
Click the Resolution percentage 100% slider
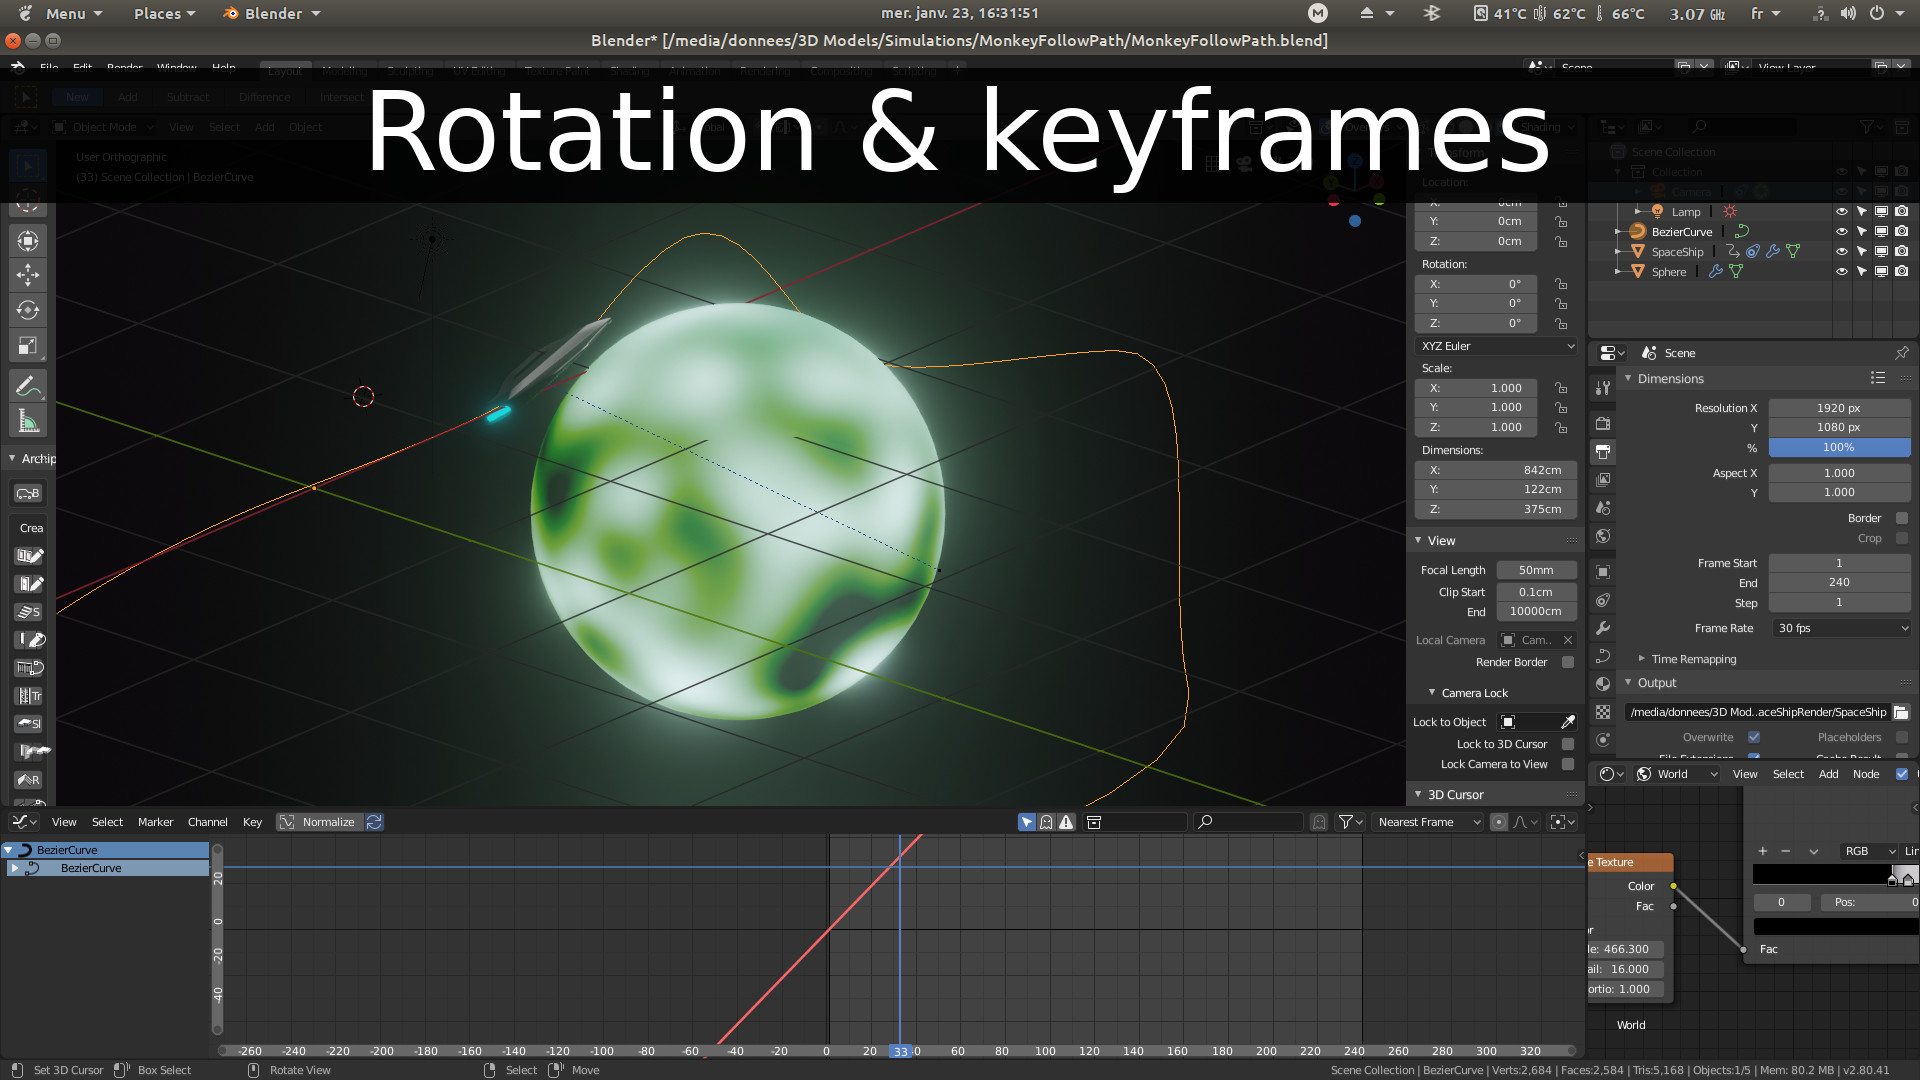pos(1839,447)
